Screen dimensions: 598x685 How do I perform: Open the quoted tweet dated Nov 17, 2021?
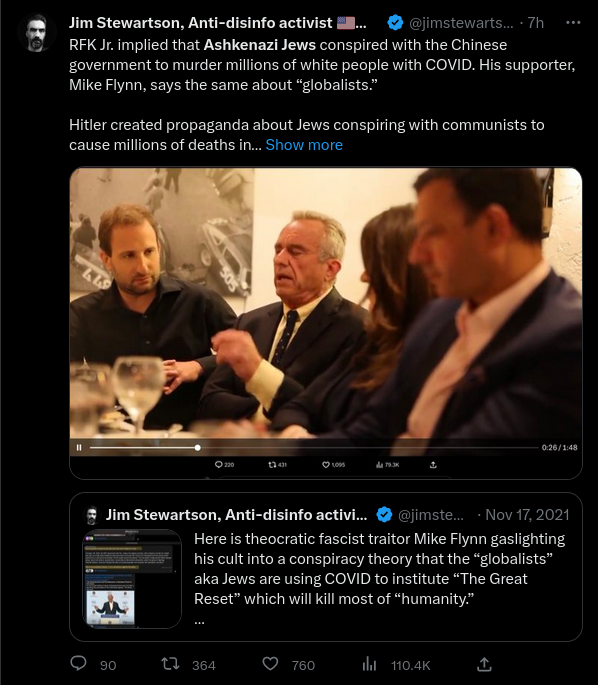(326, 567)
